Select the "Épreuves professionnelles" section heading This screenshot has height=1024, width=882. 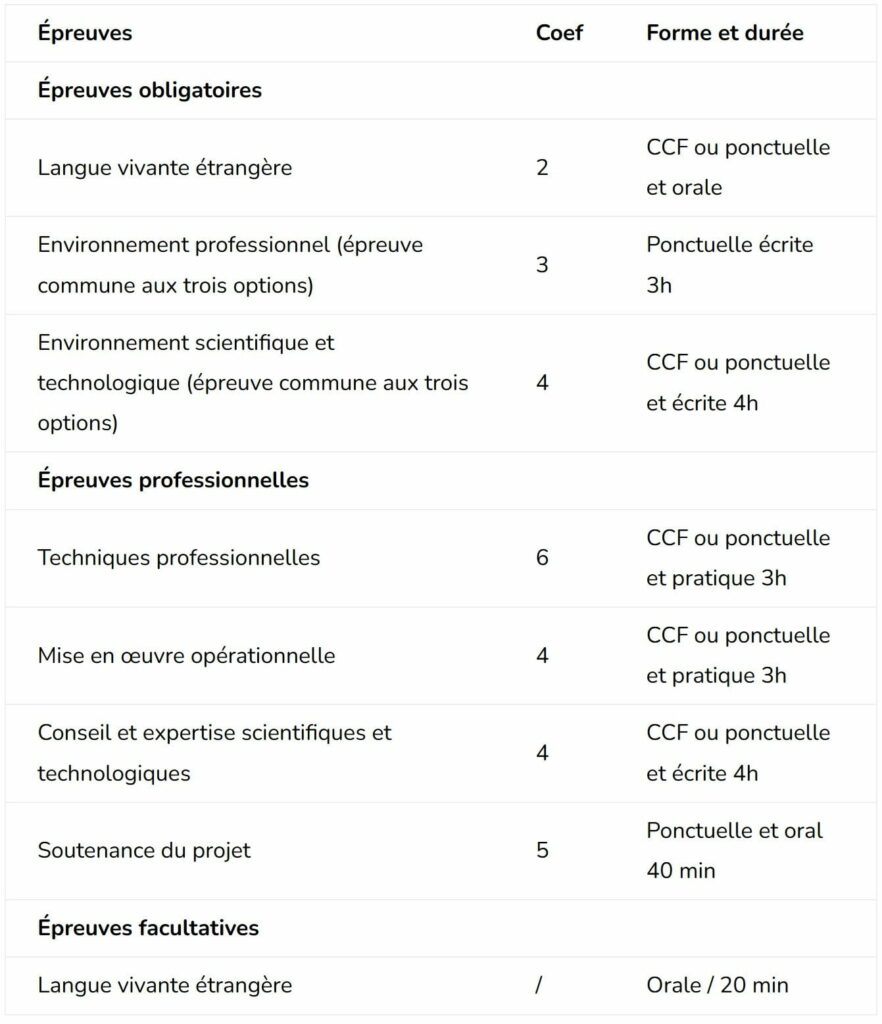pos(173,480)
